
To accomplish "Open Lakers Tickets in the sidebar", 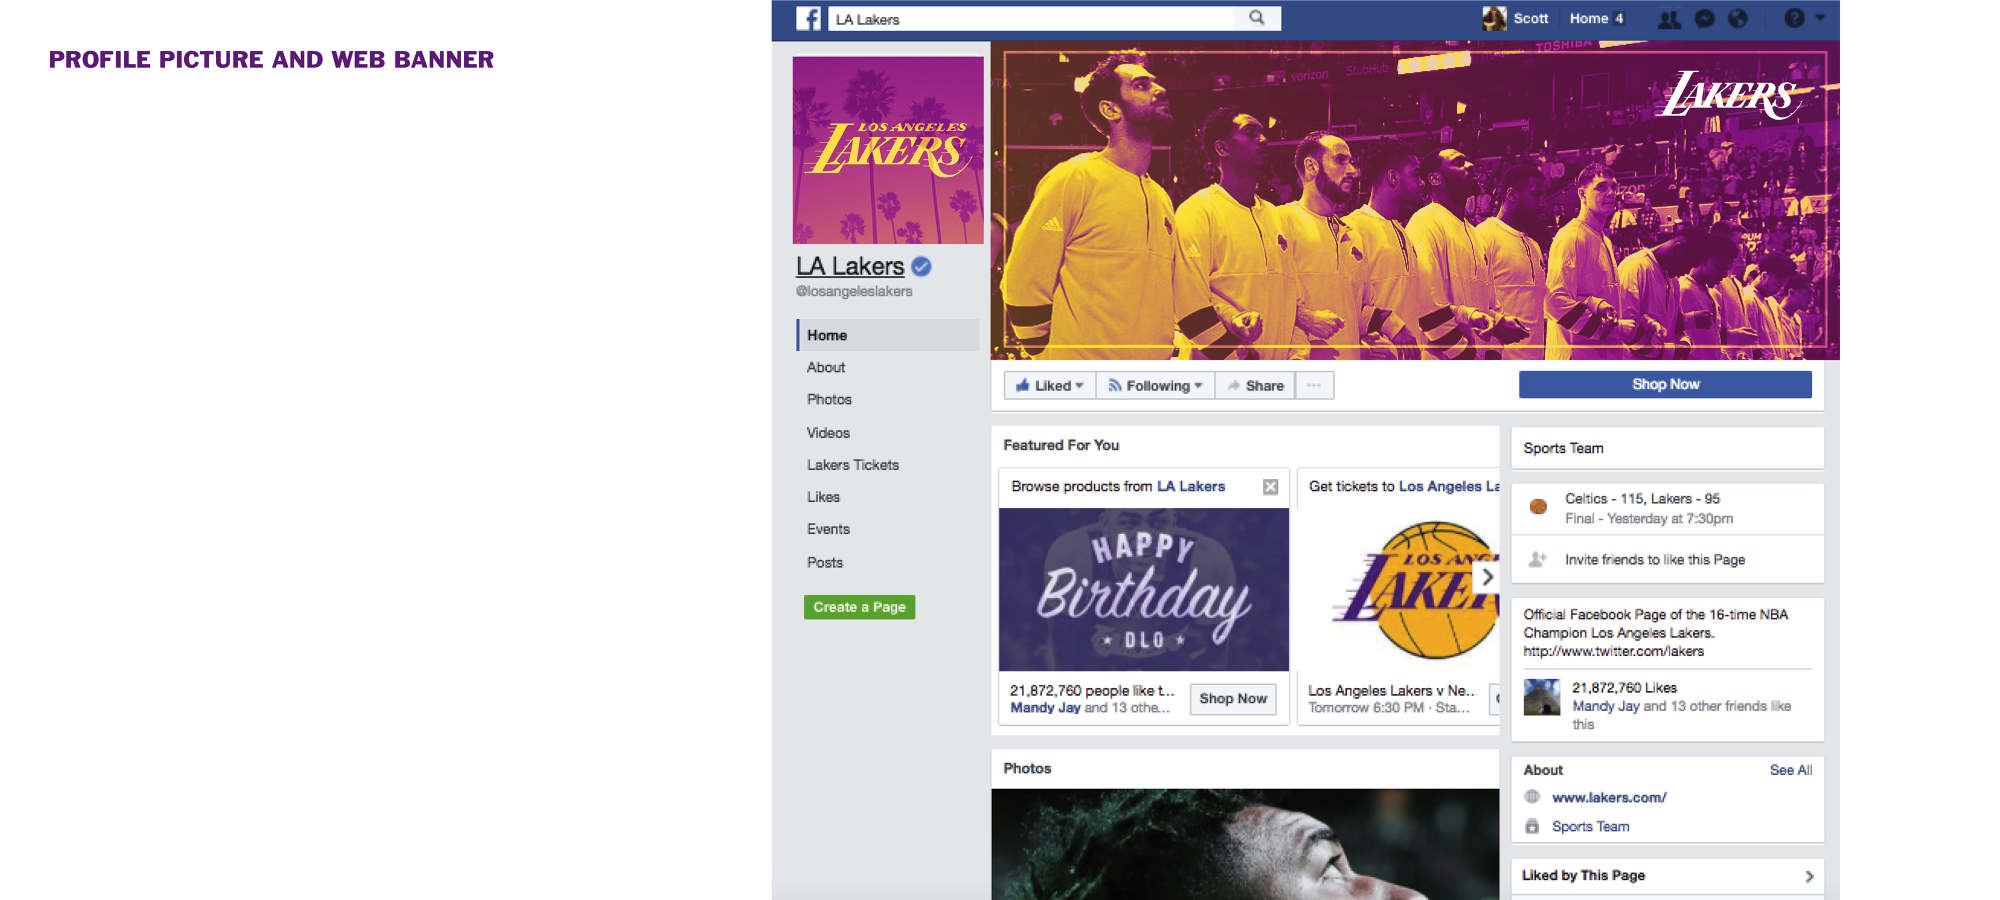I will (852, 465).
